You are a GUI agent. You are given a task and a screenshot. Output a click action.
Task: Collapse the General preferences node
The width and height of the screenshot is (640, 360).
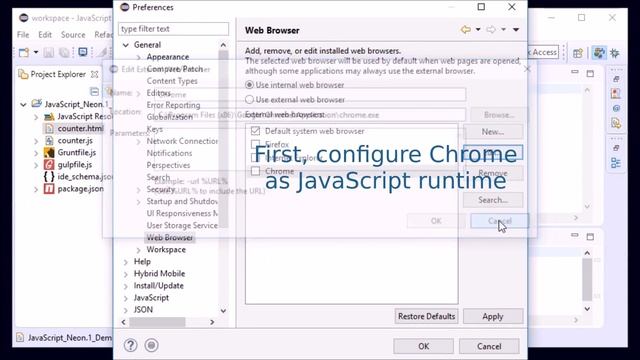point(126,45)
